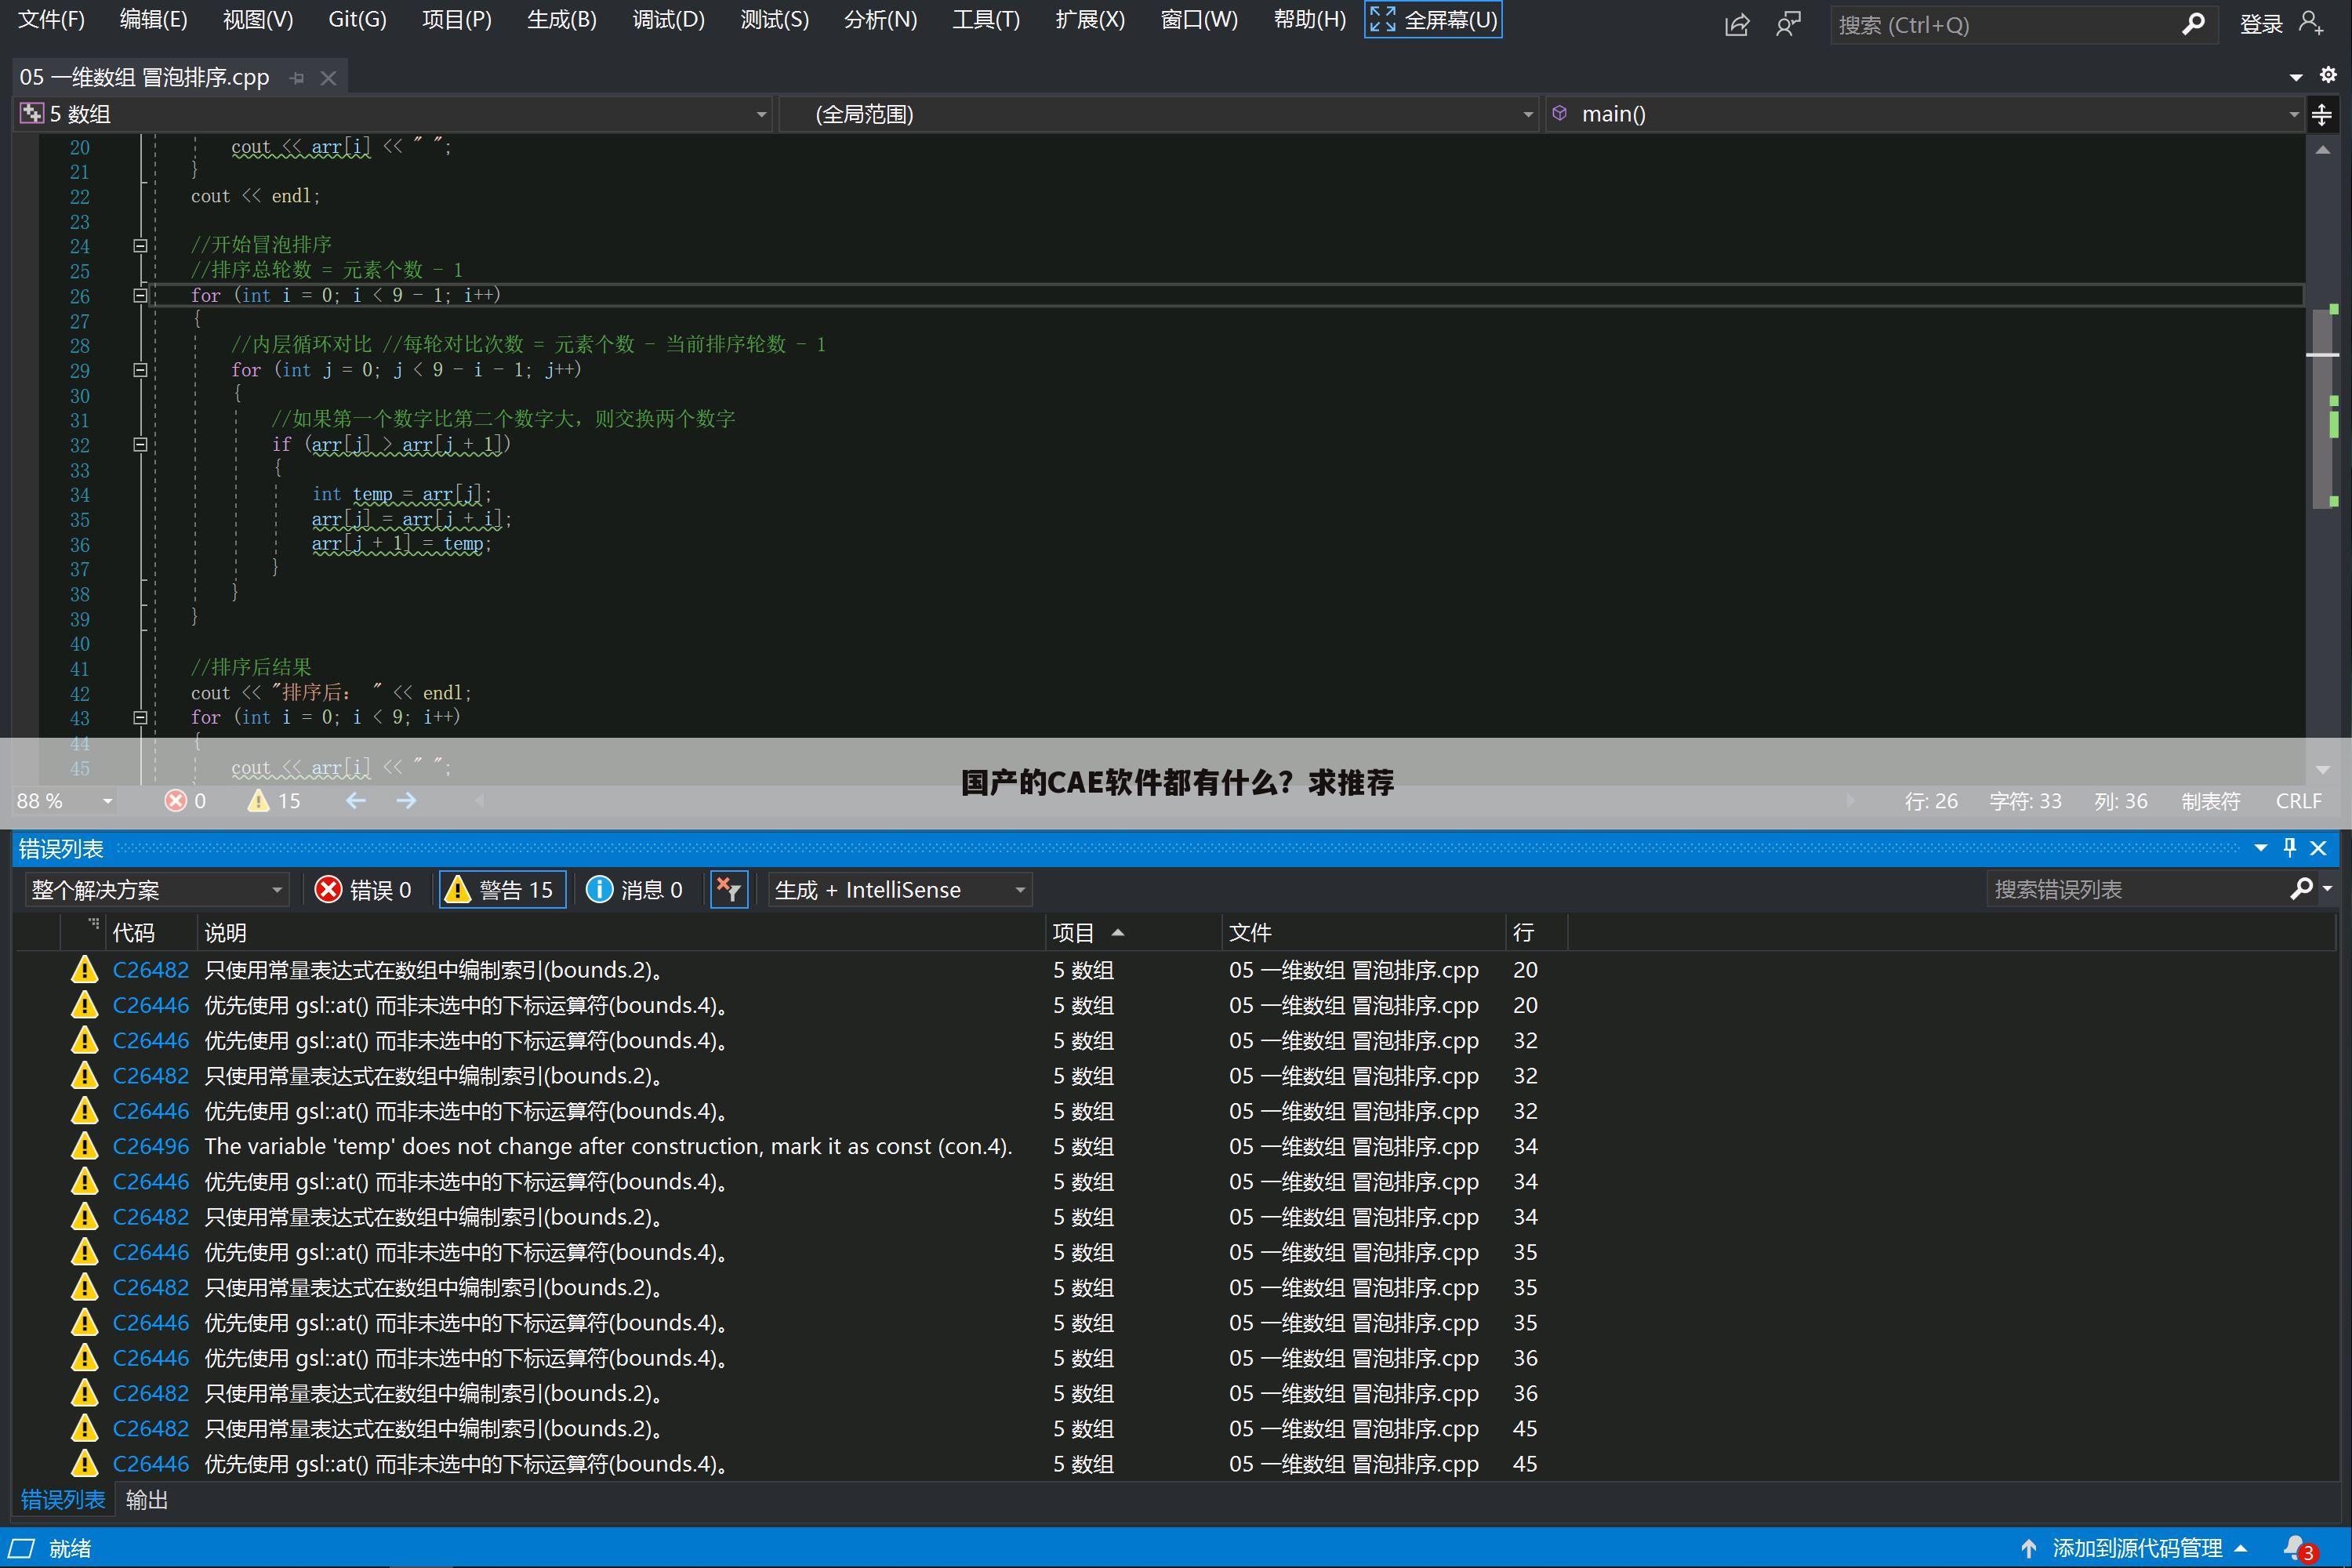
Task: Switch to the 输出 tab
Action: 147,1500
